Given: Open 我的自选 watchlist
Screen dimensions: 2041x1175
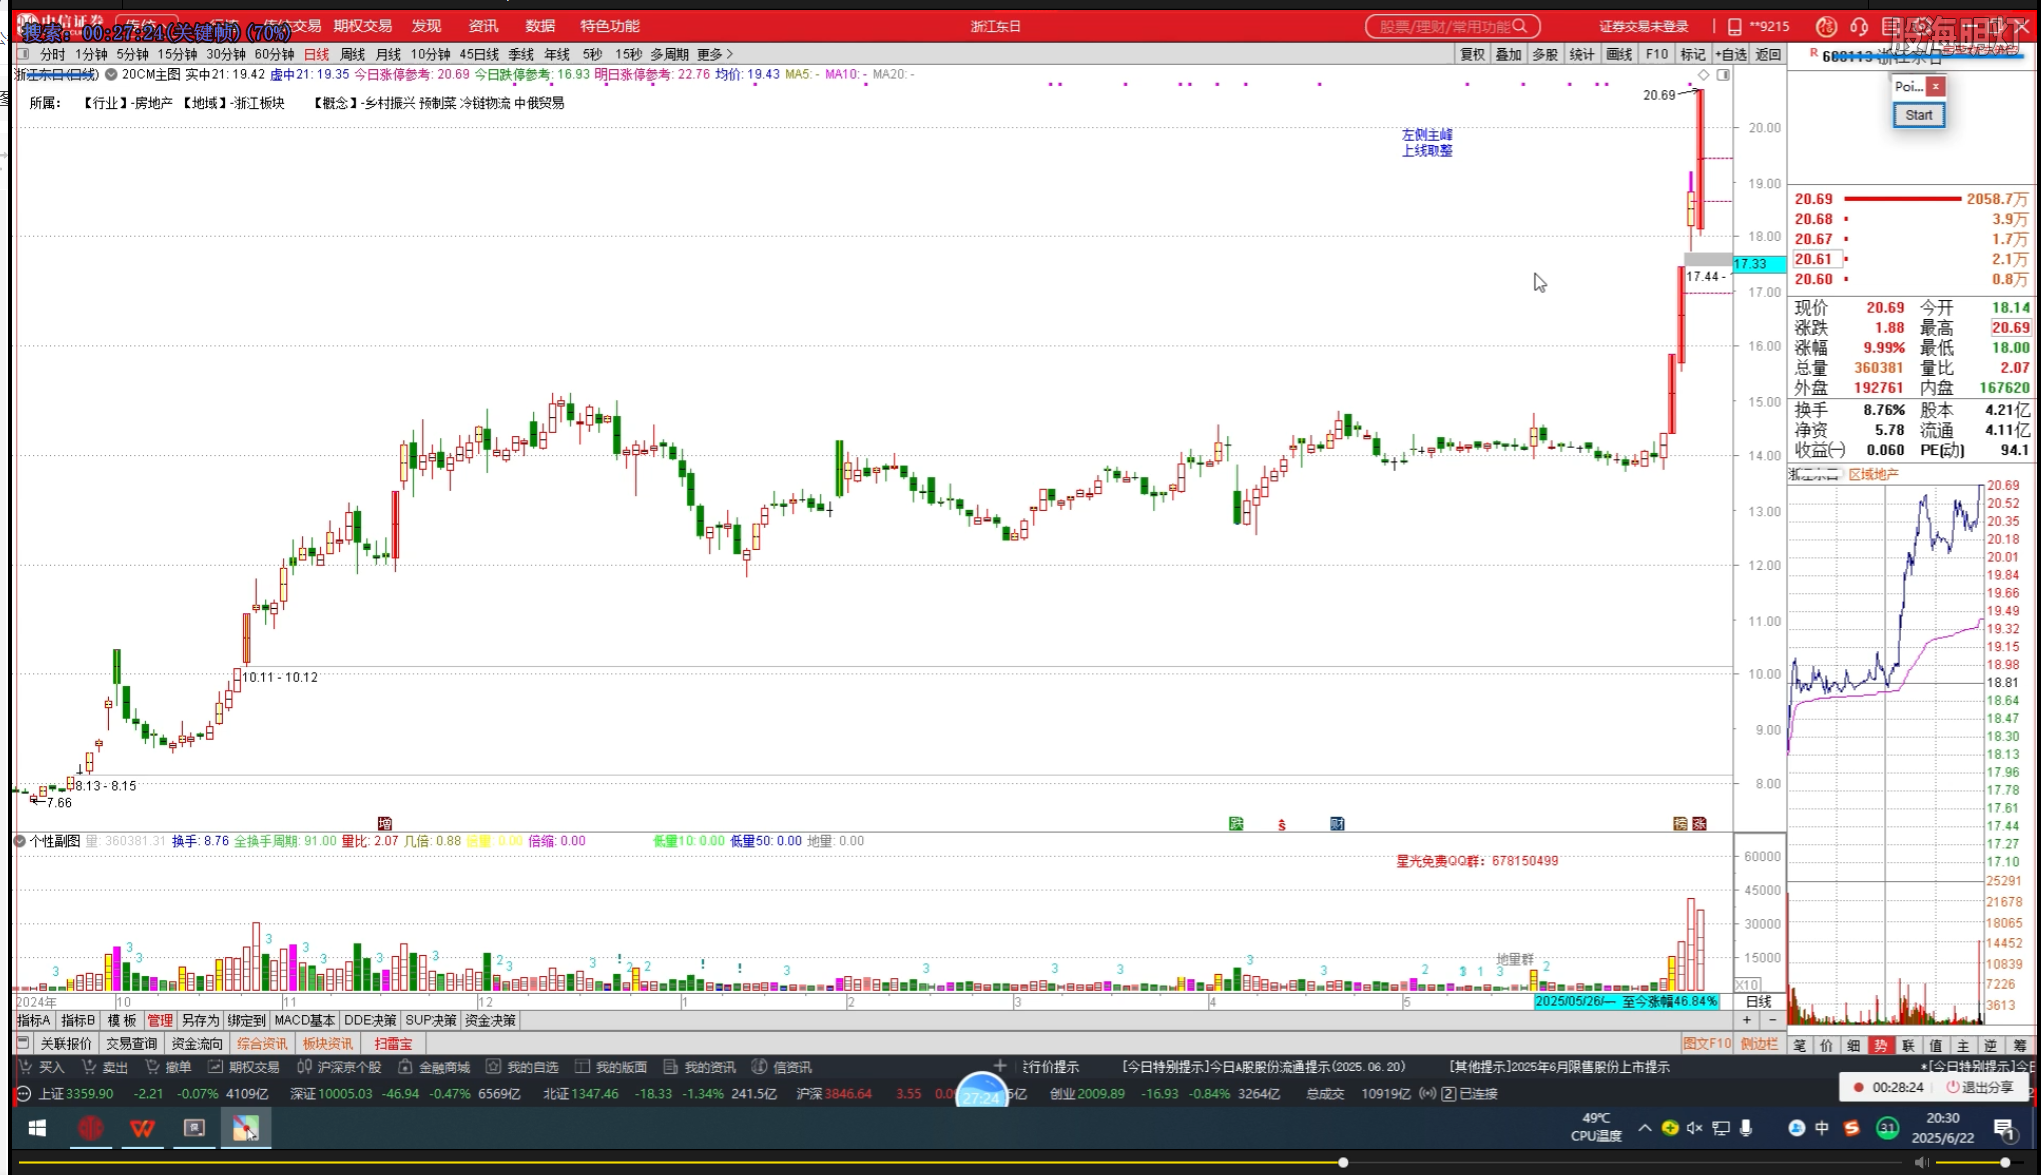Looking at the screenshot, I should [522, 1067].
